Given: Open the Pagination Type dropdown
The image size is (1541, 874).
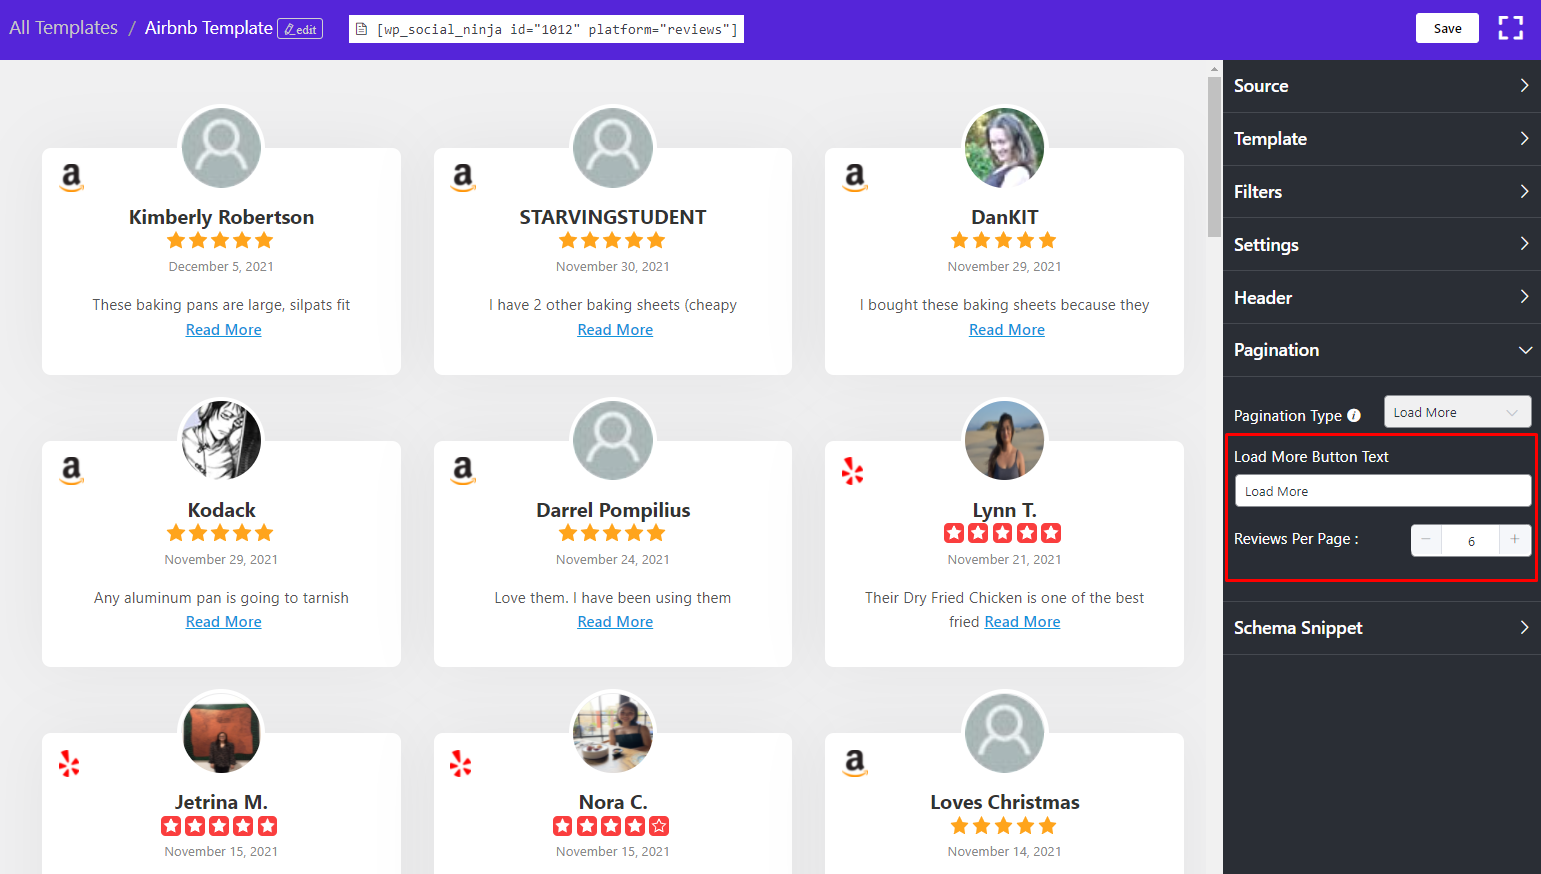Looking at the screenshot, I should coord(1457,411).
